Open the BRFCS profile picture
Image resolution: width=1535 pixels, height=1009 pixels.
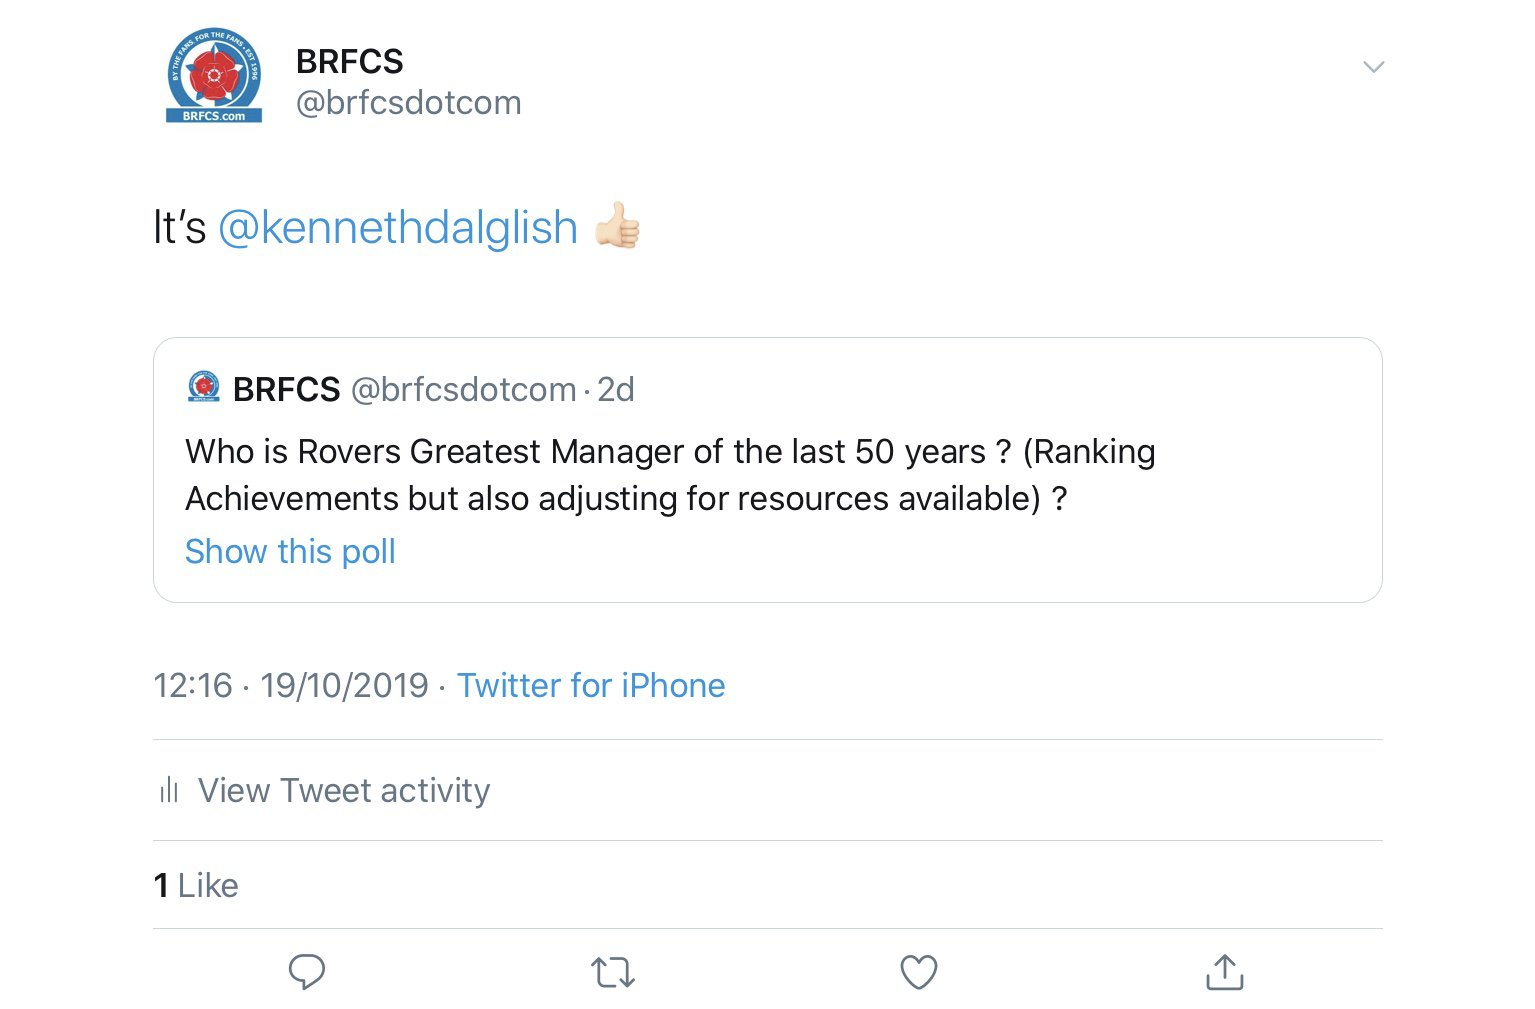click(214, 76)
